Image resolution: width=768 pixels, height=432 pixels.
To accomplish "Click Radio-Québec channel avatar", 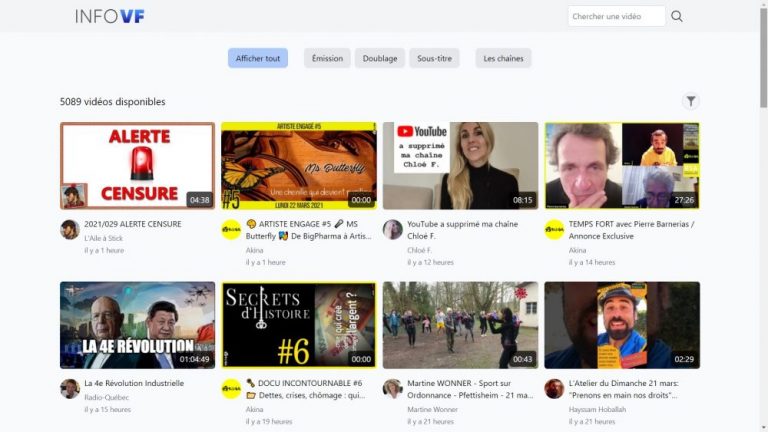I will tap(70, 389).
